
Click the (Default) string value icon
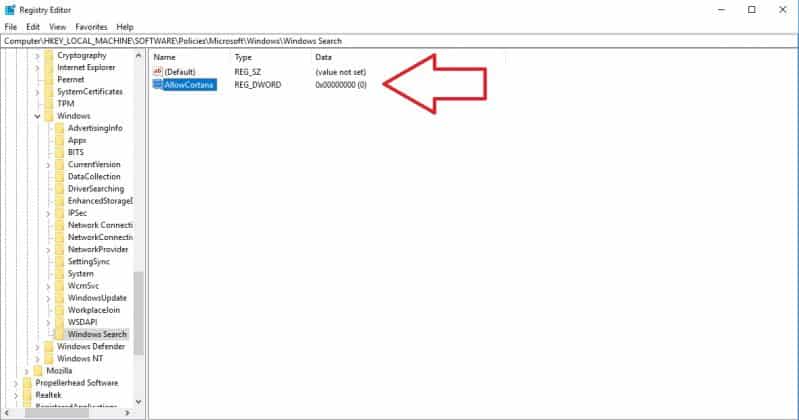click(x=157, y=72)
